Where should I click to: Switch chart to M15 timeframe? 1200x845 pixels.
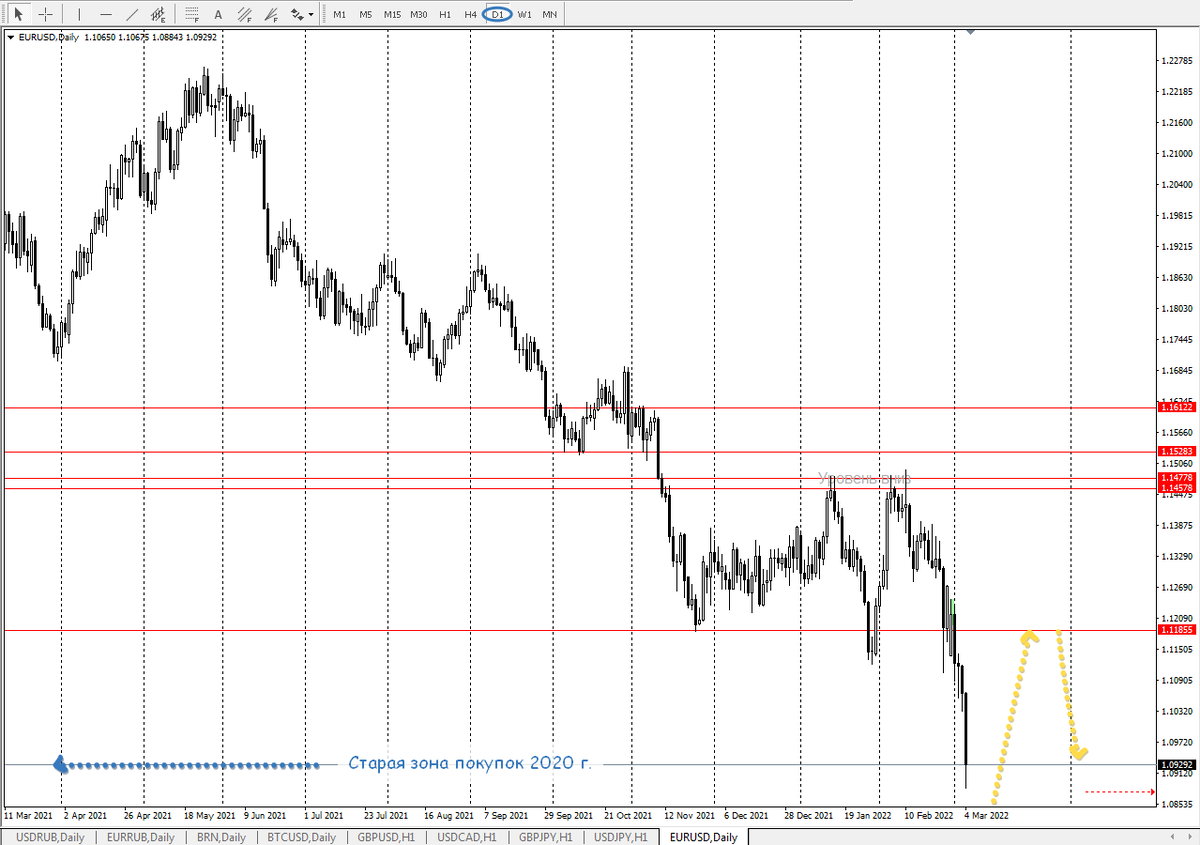tap(392, 14)
